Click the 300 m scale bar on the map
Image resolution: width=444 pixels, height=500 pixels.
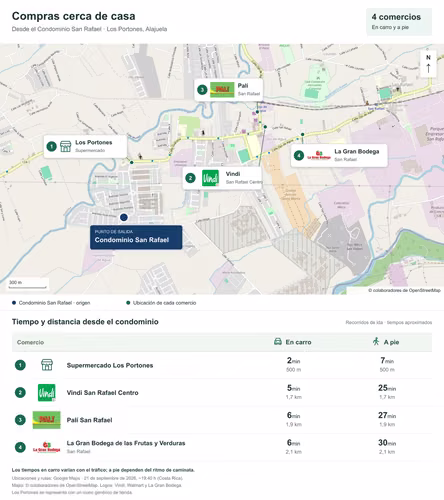[27, 284]
